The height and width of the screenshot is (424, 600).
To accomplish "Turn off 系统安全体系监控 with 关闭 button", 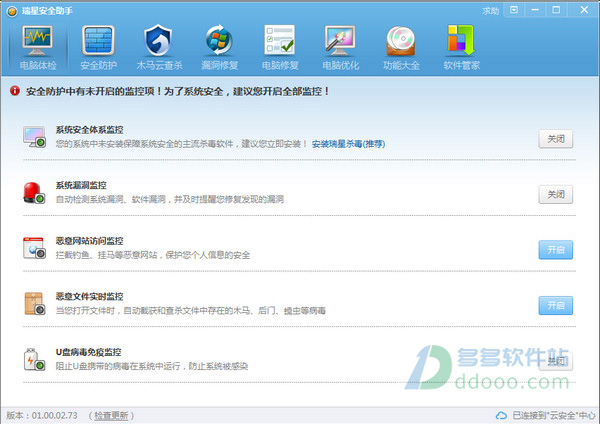I will coord(556,139).
